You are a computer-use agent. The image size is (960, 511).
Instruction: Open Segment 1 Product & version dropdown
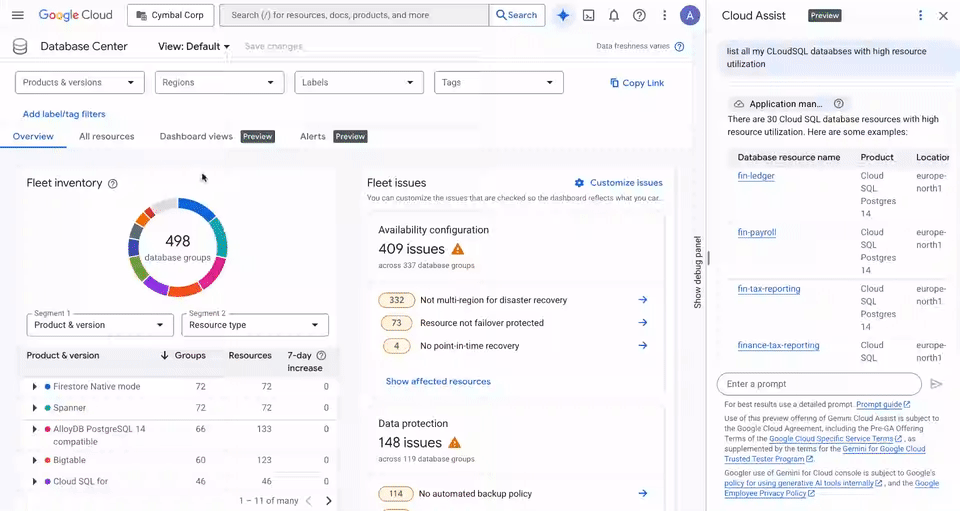pyautogui.click(x=100, y=325)
